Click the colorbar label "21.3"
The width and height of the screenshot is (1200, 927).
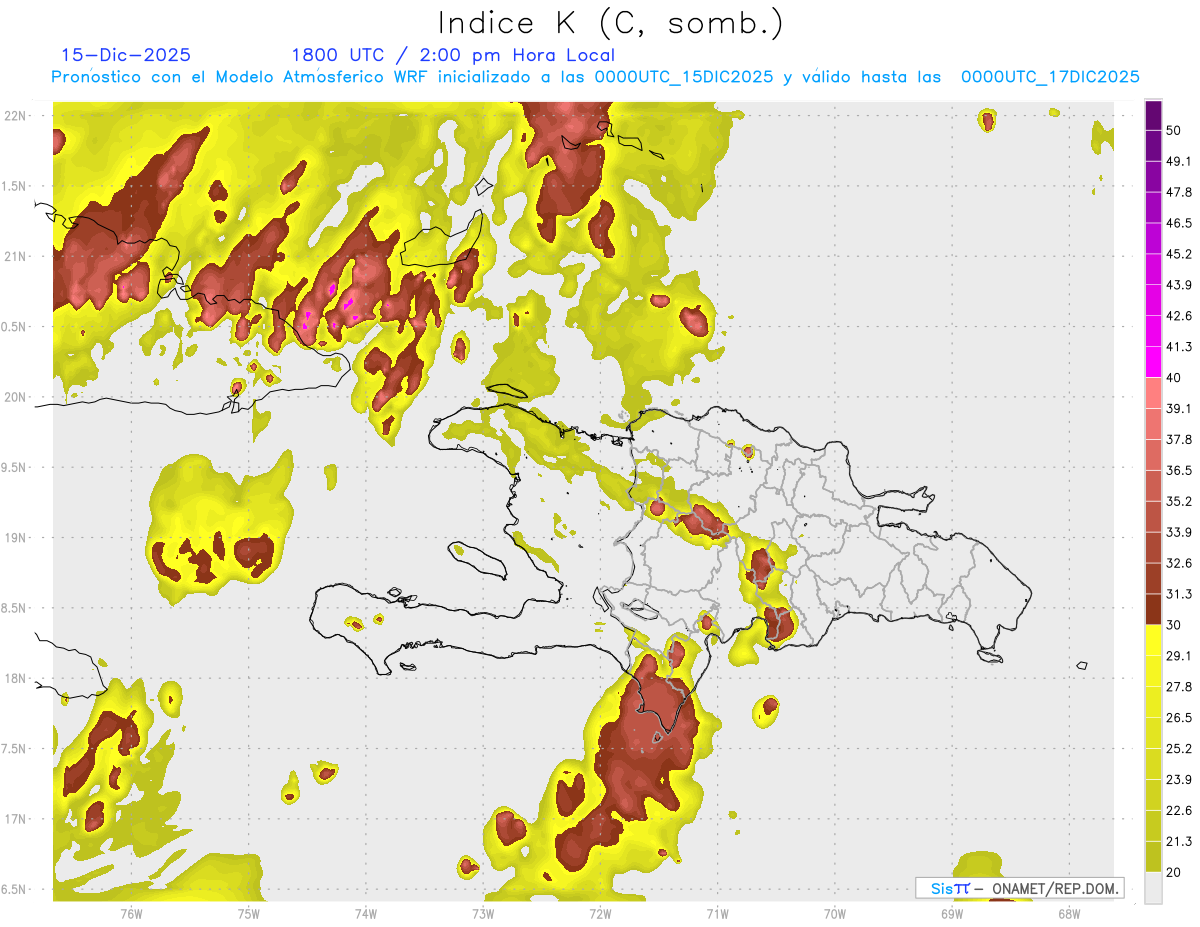click(1179, 841)
